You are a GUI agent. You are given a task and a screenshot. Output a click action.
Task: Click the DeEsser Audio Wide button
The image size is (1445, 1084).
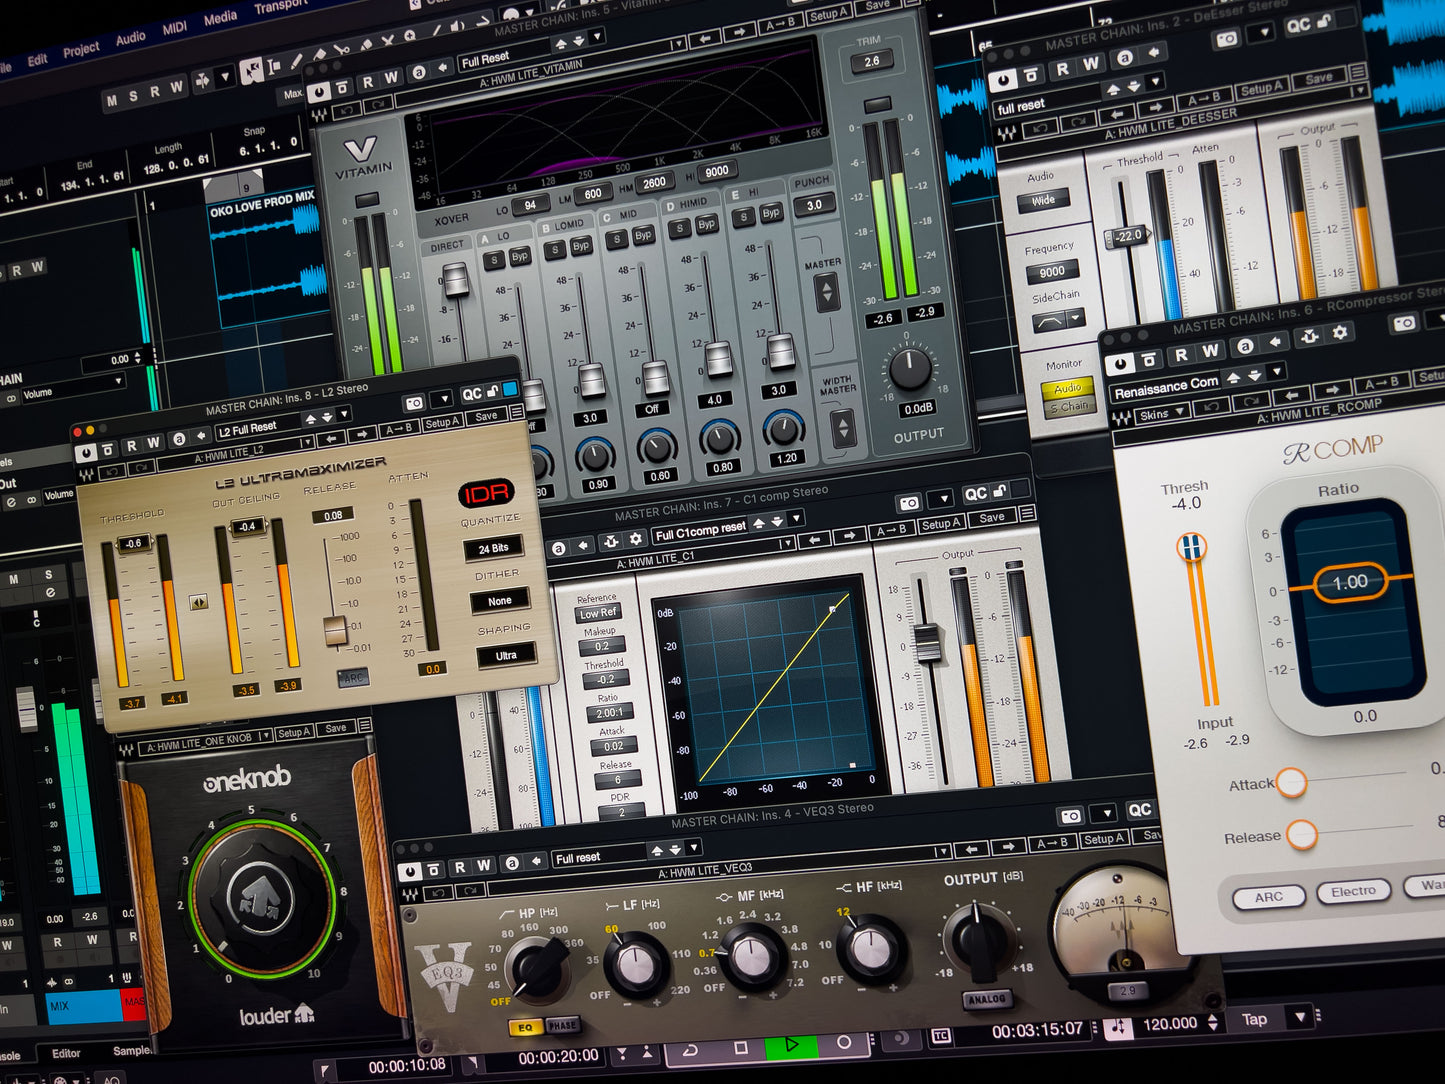pos(1043,200)
